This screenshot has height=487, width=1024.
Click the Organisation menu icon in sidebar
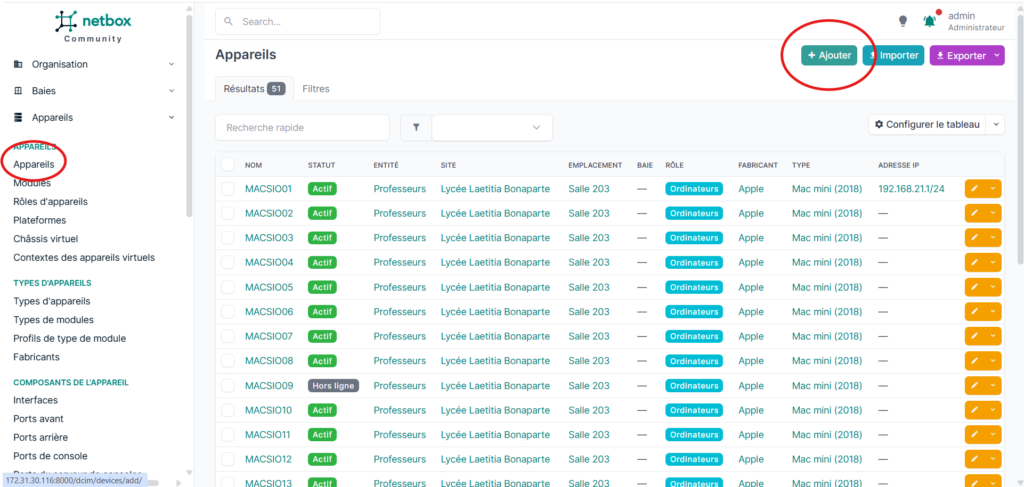pos(18,65)
